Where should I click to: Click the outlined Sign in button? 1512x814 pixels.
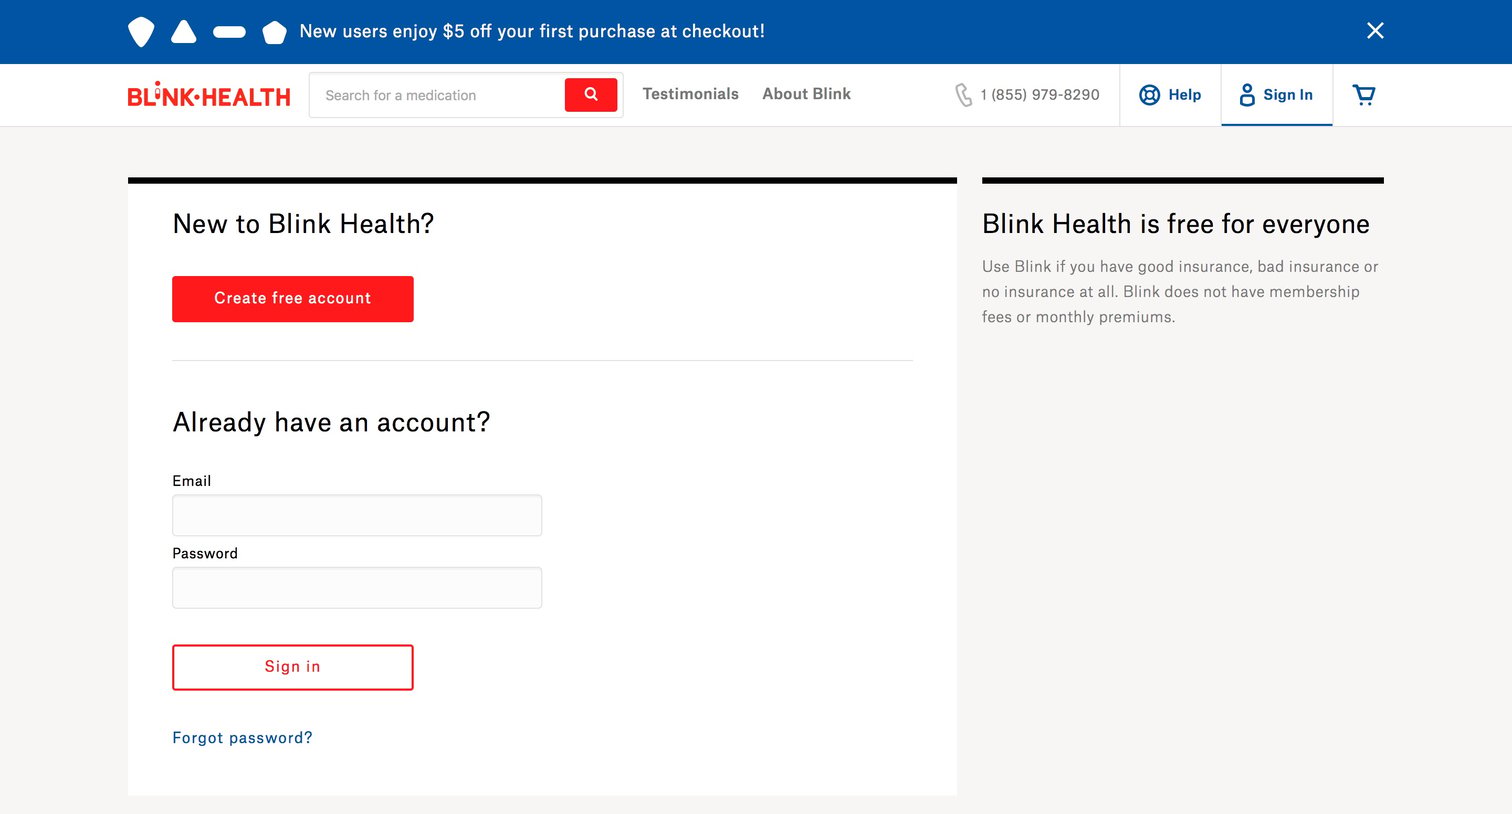293,667
